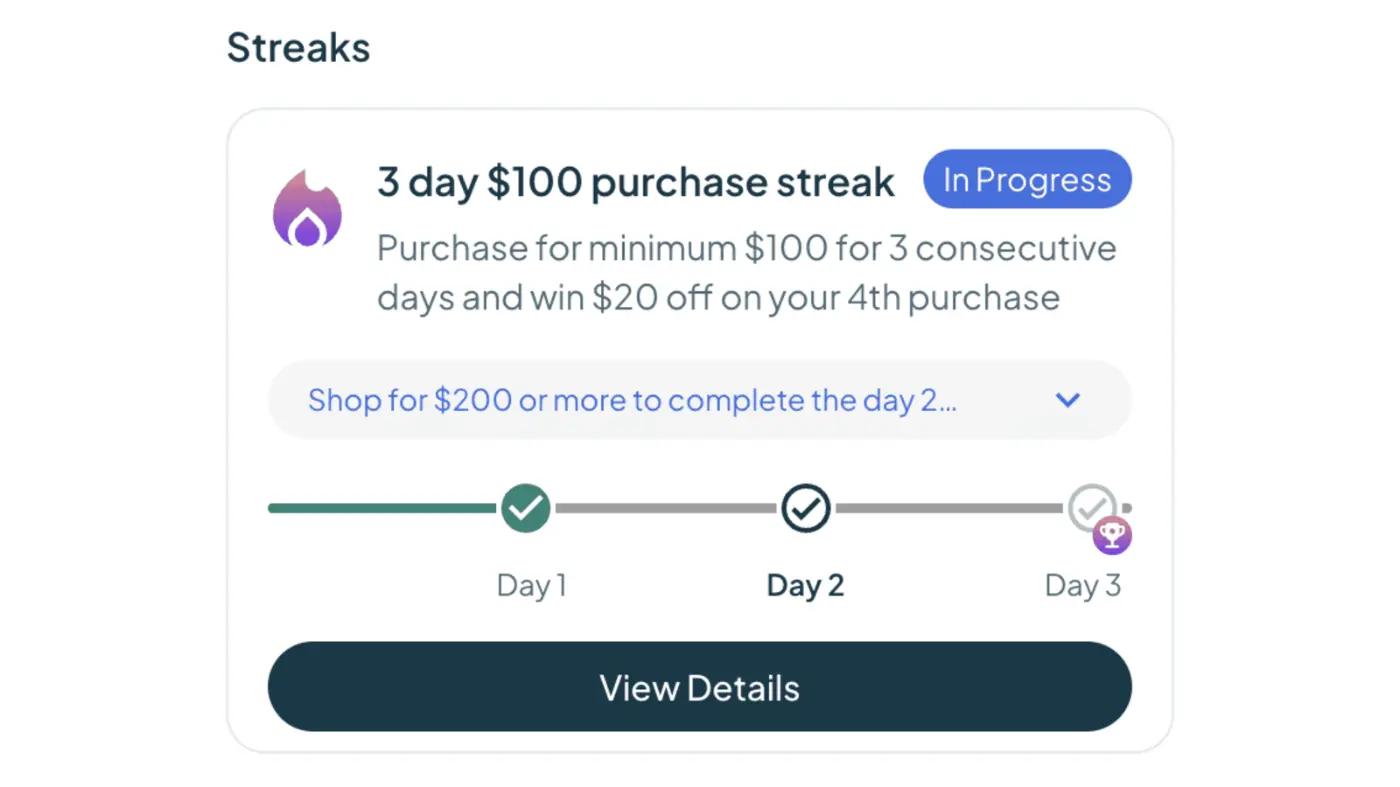The image size is (1400, 787).
Task: Click the Day 1 label
Action: [532, 585]
